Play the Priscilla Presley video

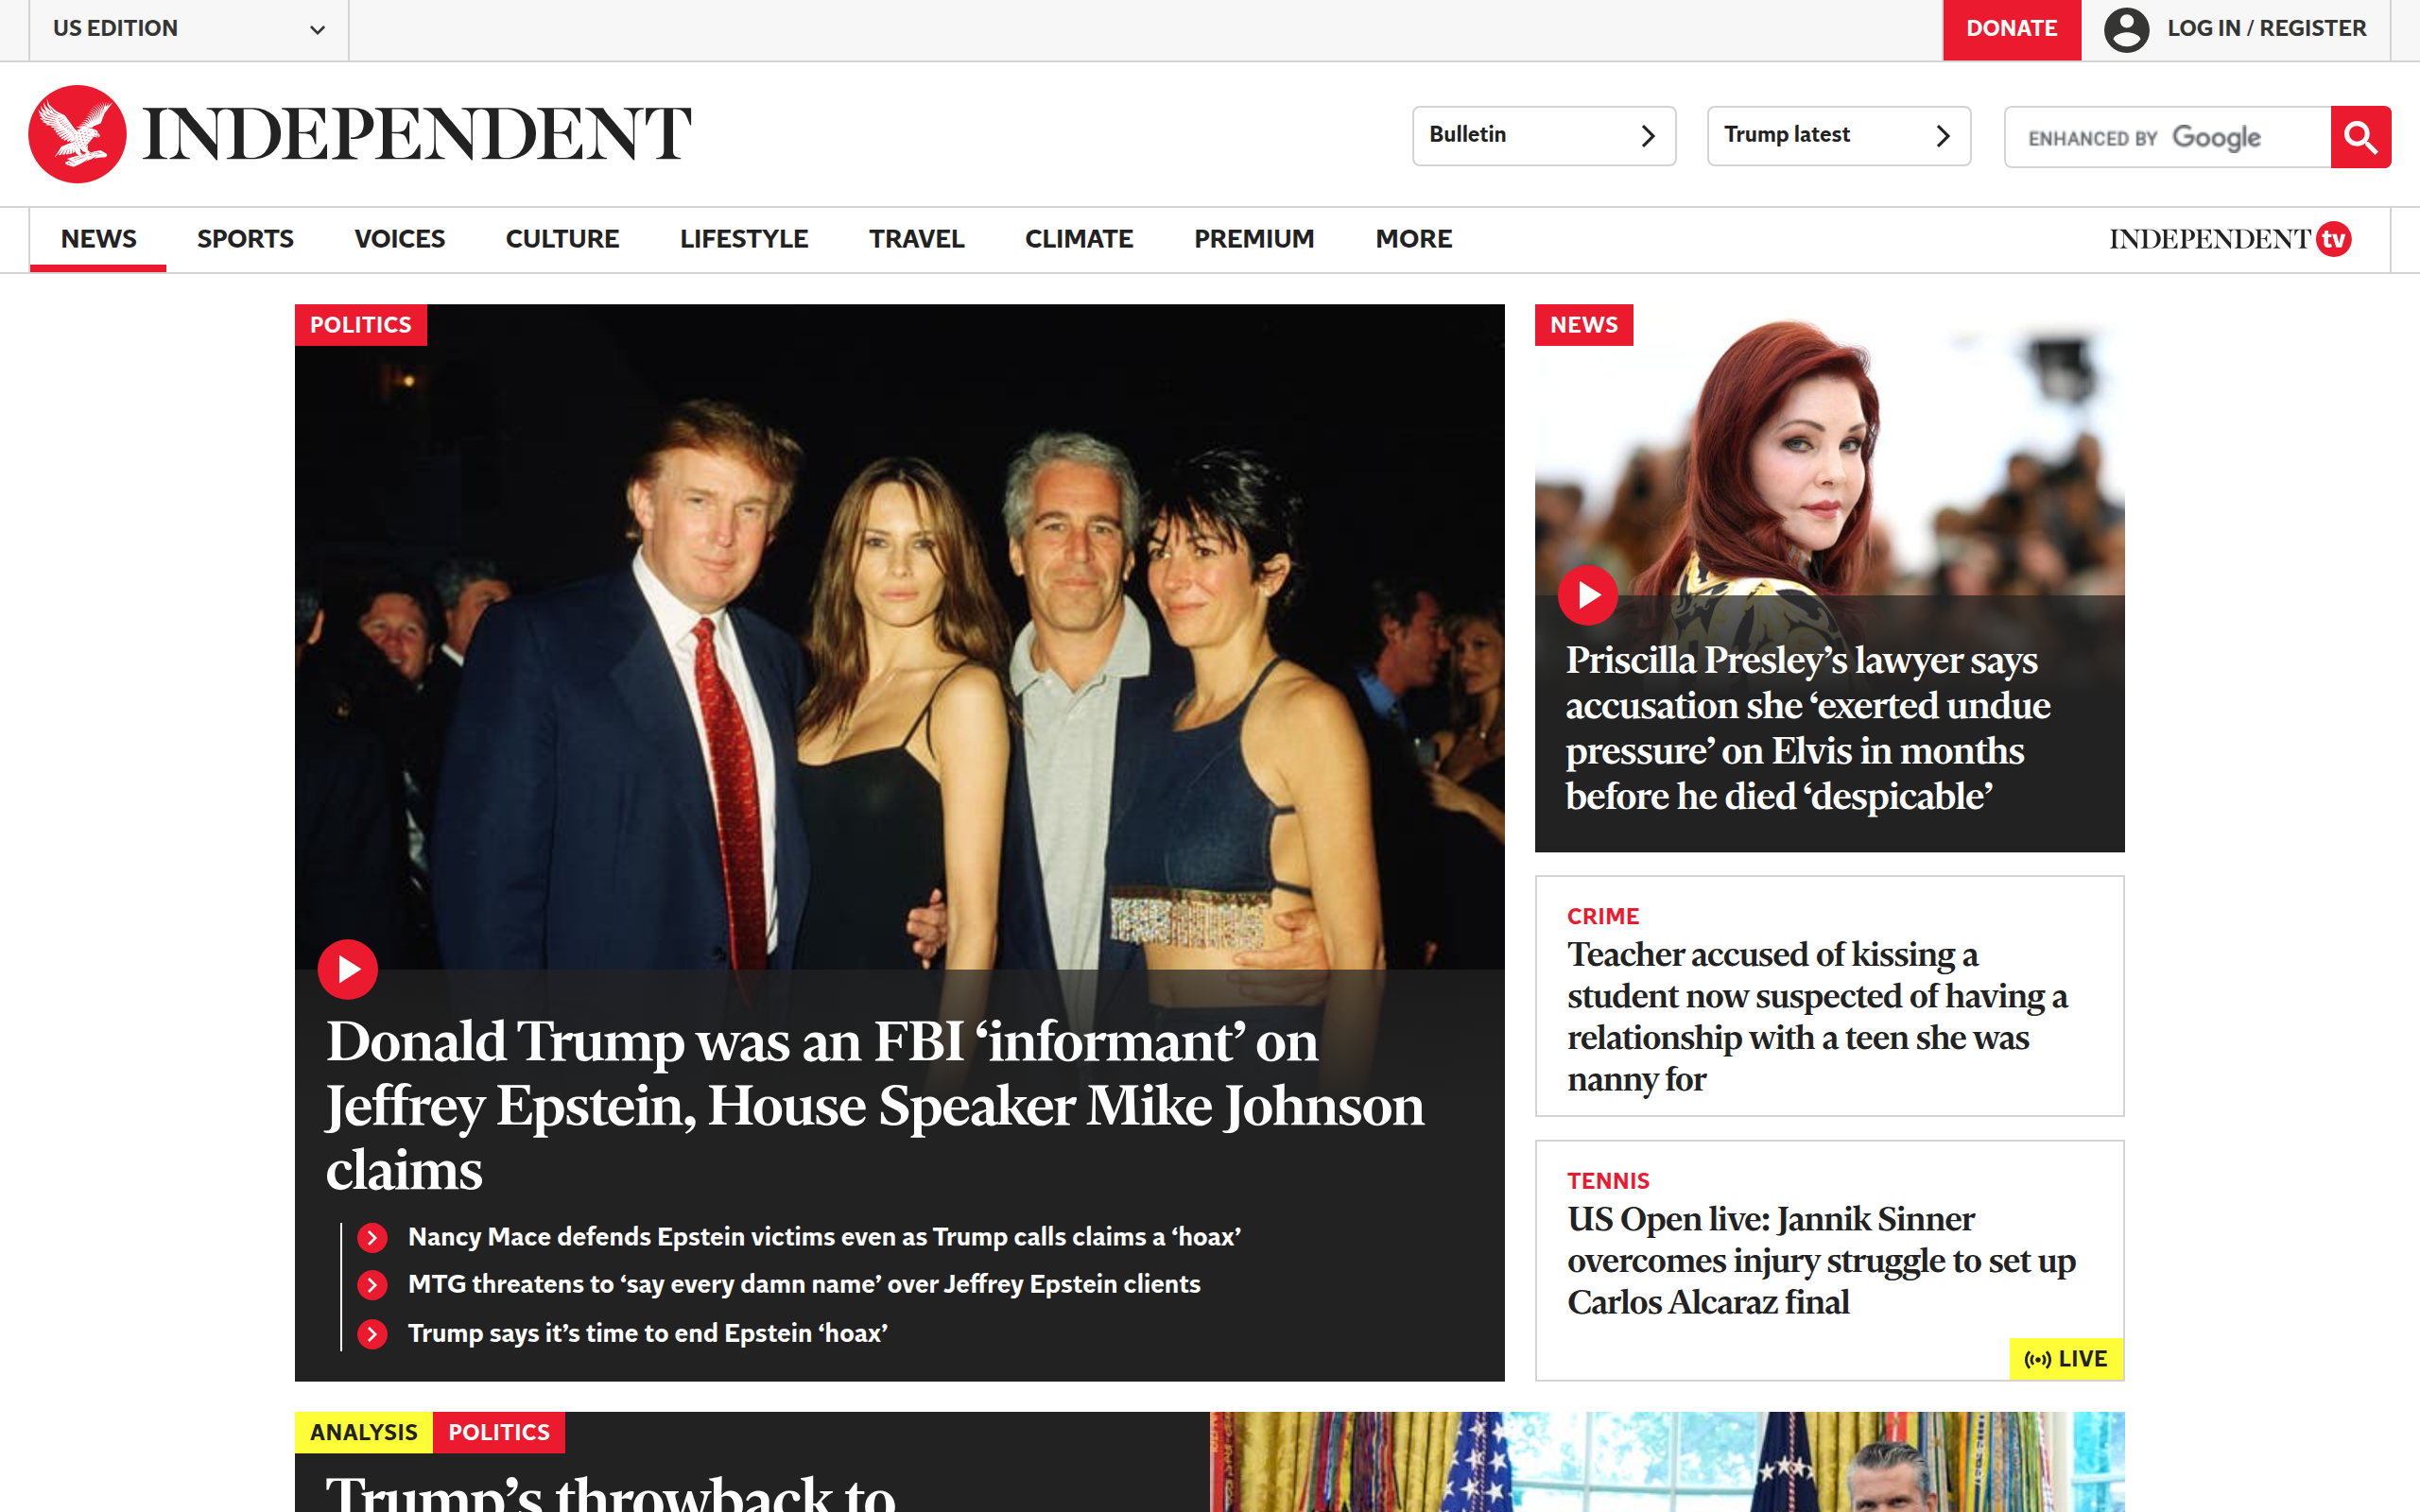[x=1587, y=595]
